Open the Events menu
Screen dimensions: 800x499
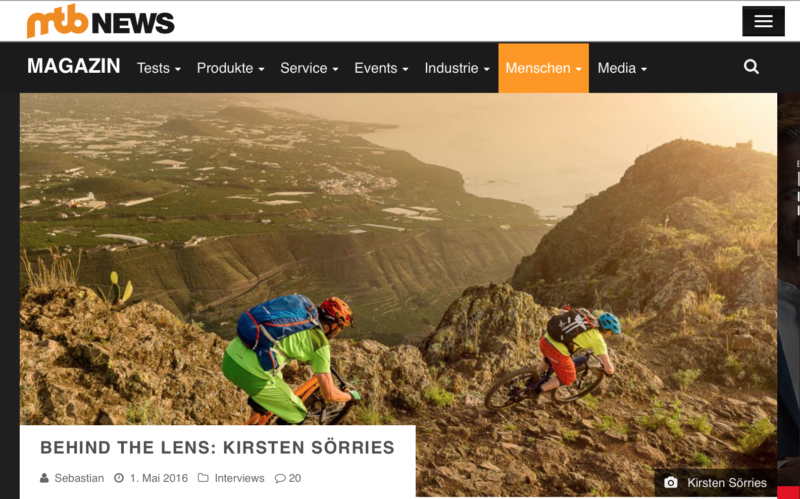(381, 68)
